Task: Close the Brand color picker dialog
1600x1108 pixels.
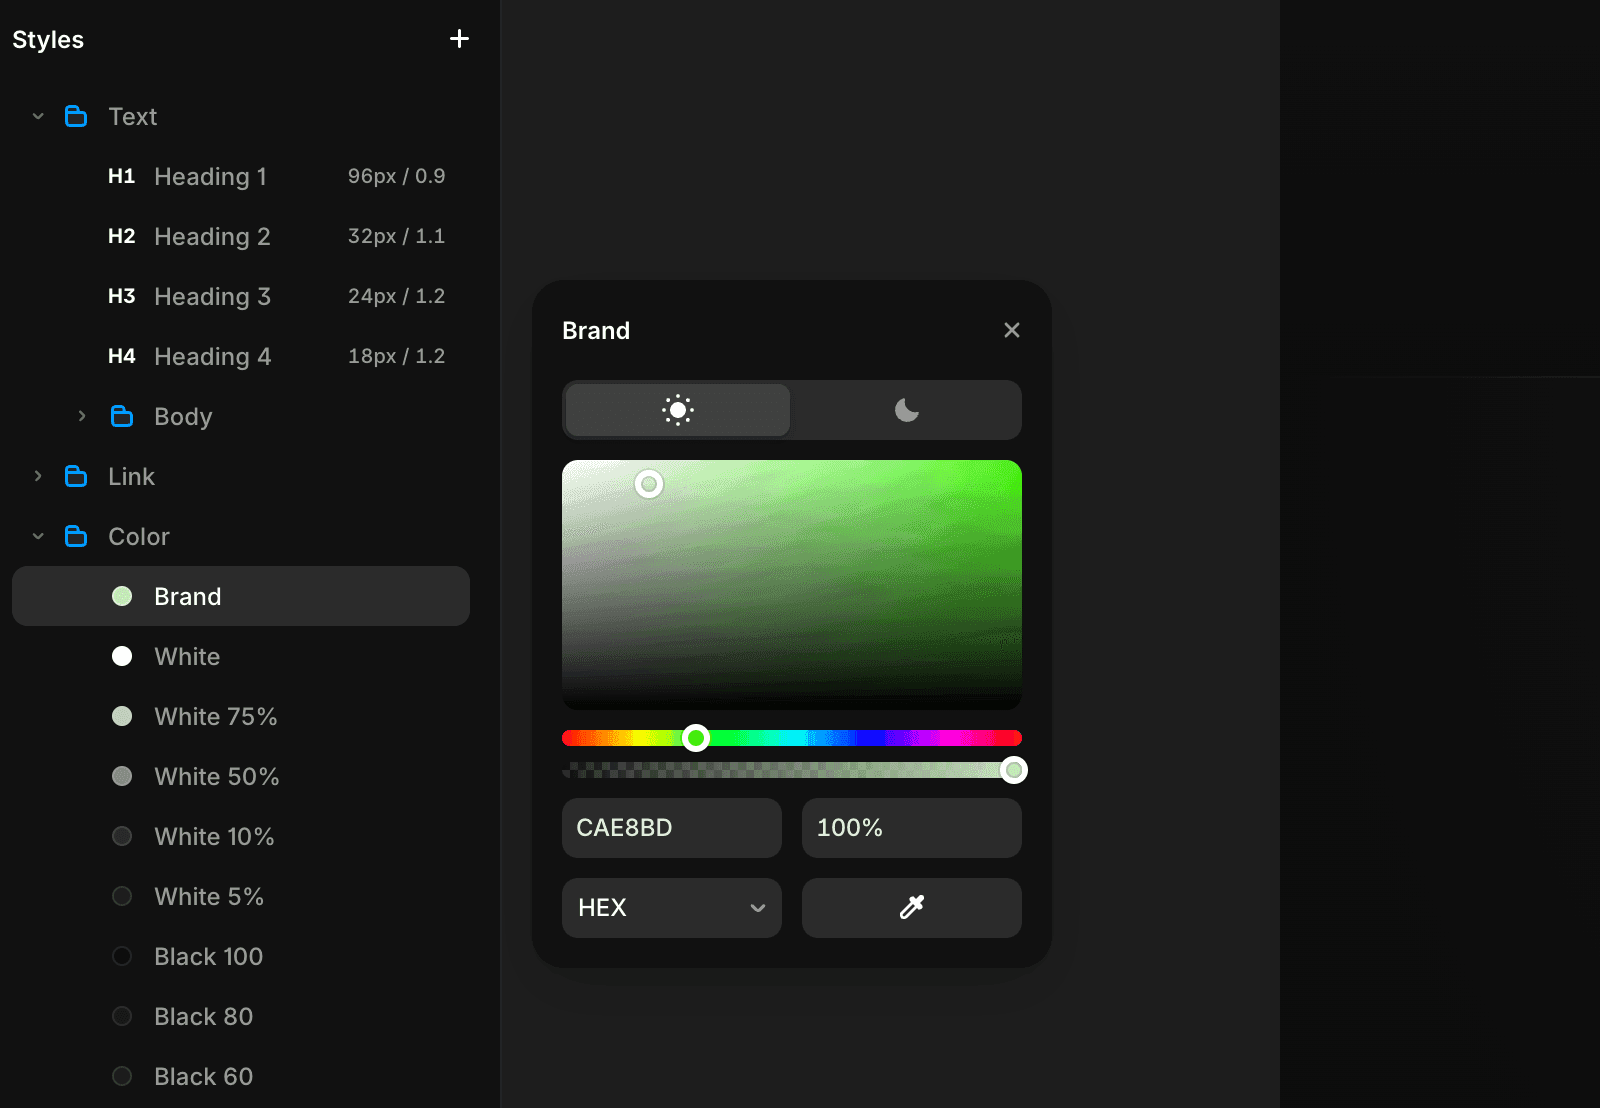Action: (1011, 329)
